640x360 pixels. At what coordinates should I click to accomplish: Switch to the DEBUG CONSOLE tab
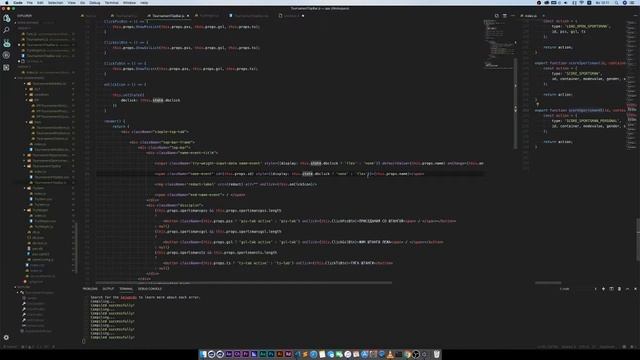point(150,289)
